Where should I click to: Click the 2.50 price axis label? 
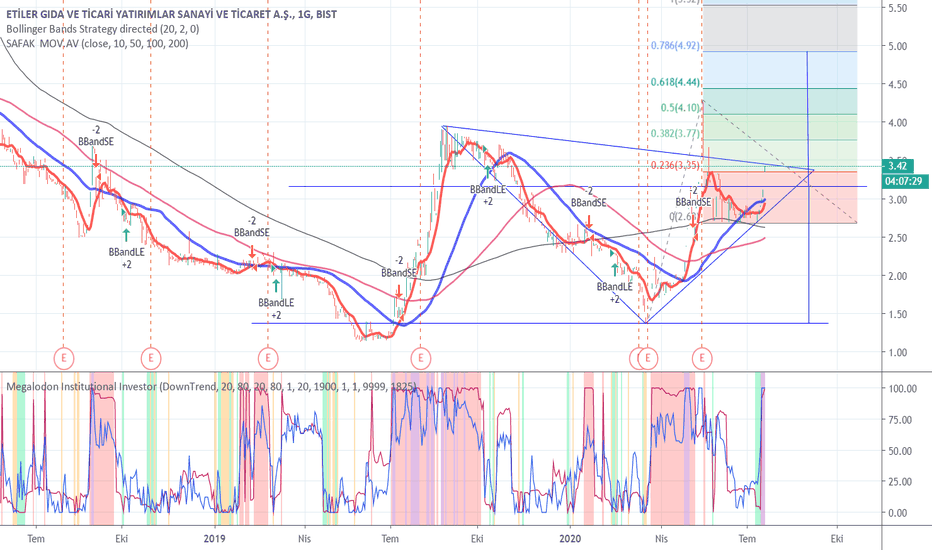[x=898, y=238]
